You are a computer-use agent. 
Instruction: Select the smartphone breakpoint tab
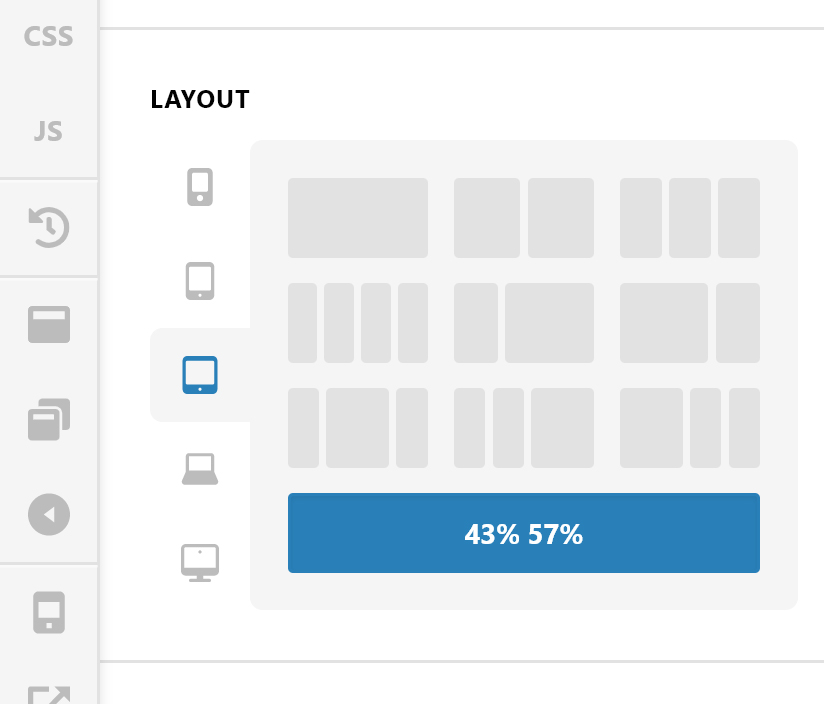[x=200, y=187]
